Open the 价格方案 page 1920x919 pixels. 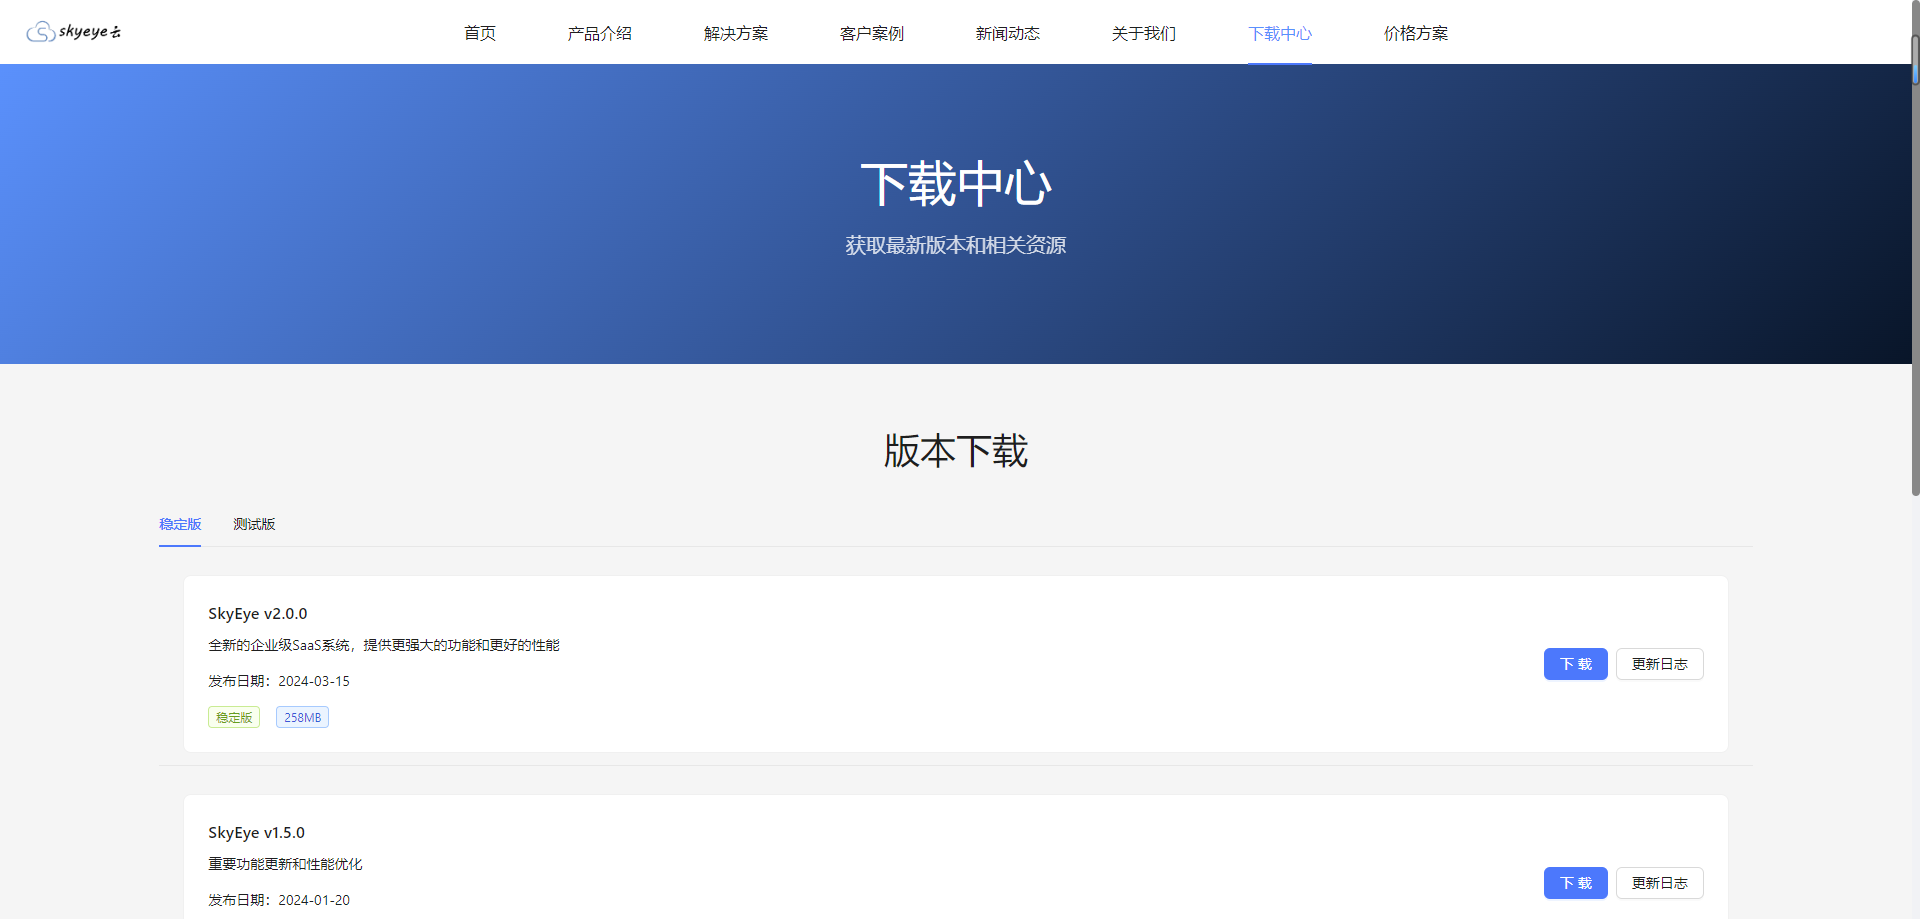click(1415, 33)
